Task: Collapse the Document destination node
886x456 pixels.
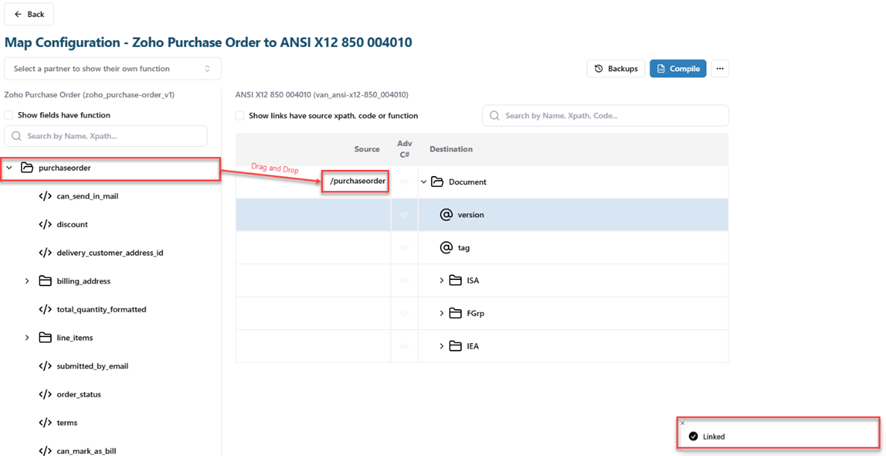Action: 424,182
